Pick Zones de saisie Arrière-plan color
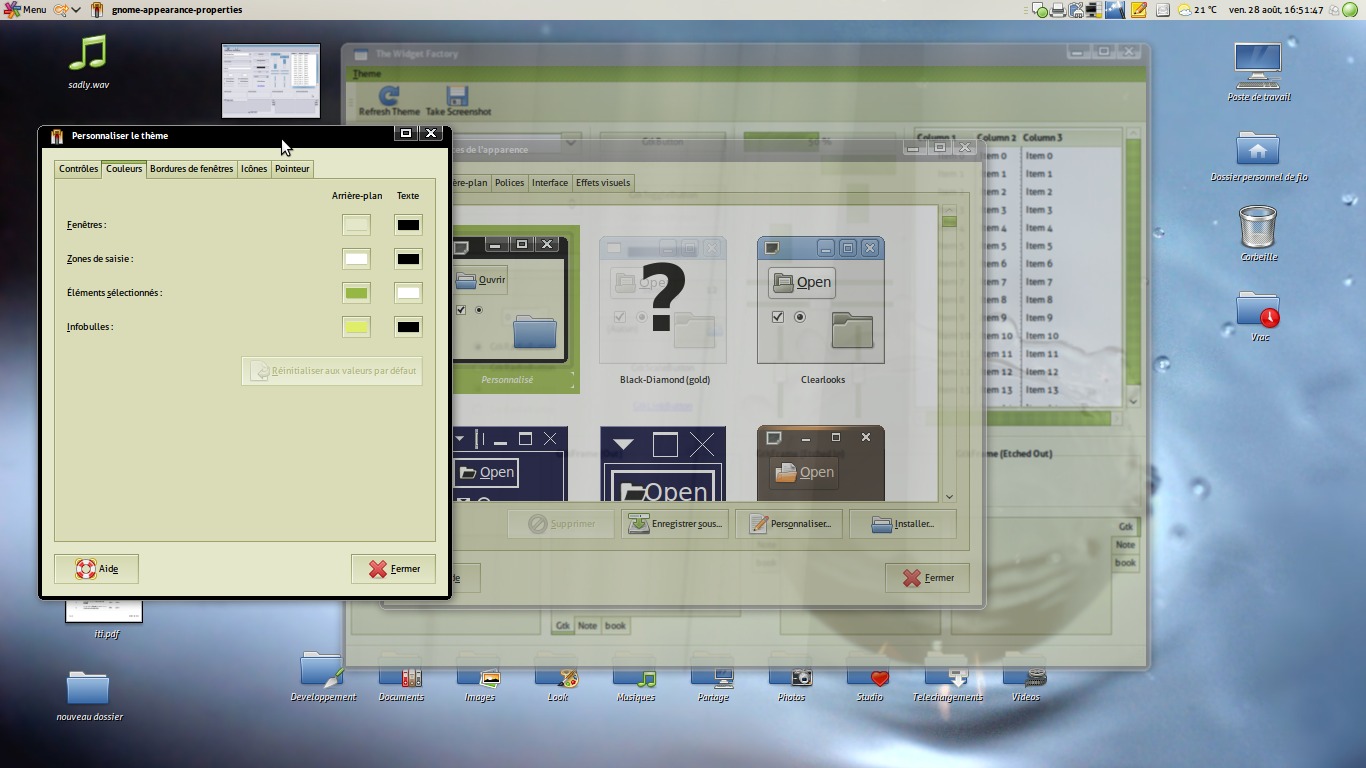The height and width of the screenshot is (768, 1366). point(357,259)
